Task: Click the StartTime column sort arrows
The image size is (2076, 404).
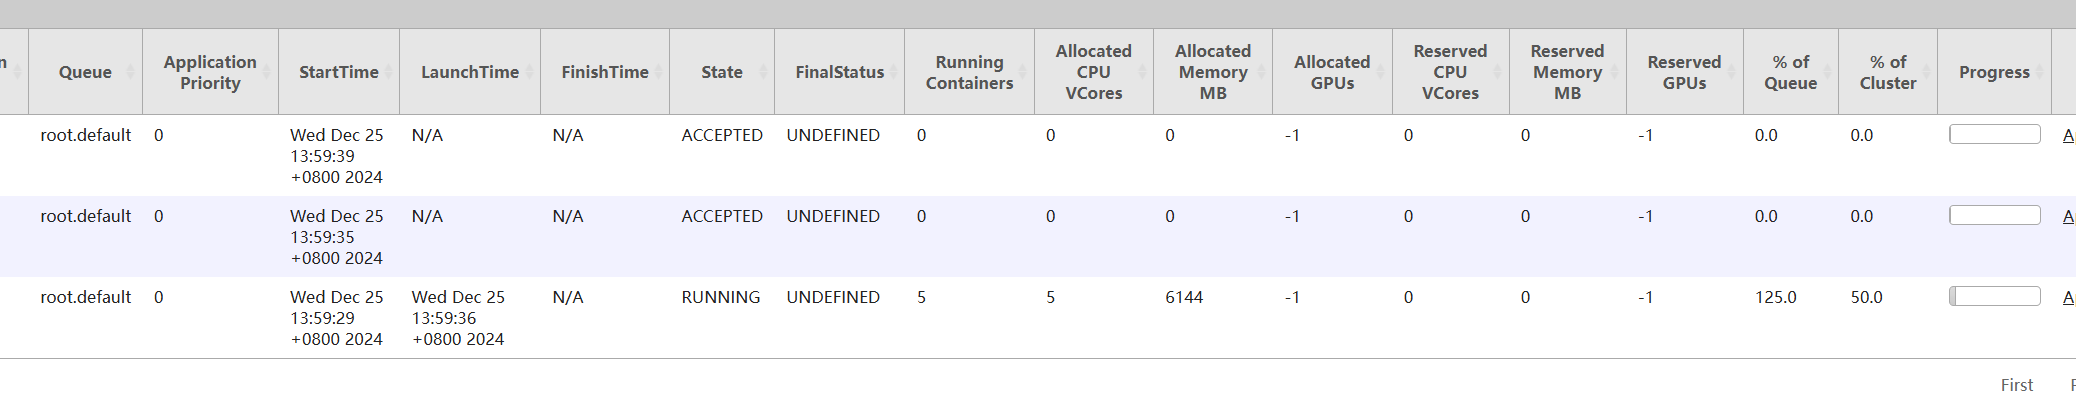Action: pos(389,72)
